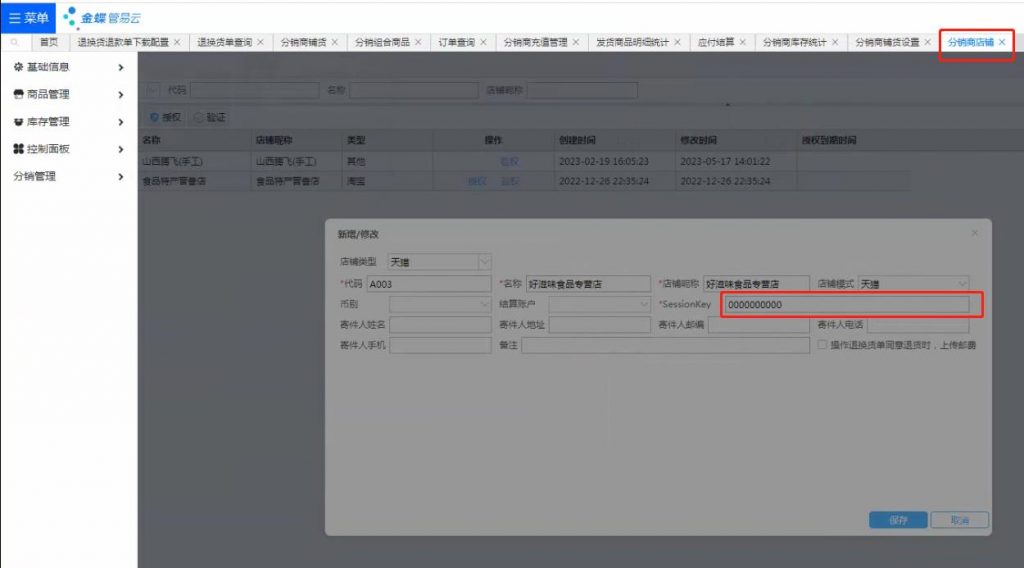Open the 店铺类型 dropdown

(485, 262)
